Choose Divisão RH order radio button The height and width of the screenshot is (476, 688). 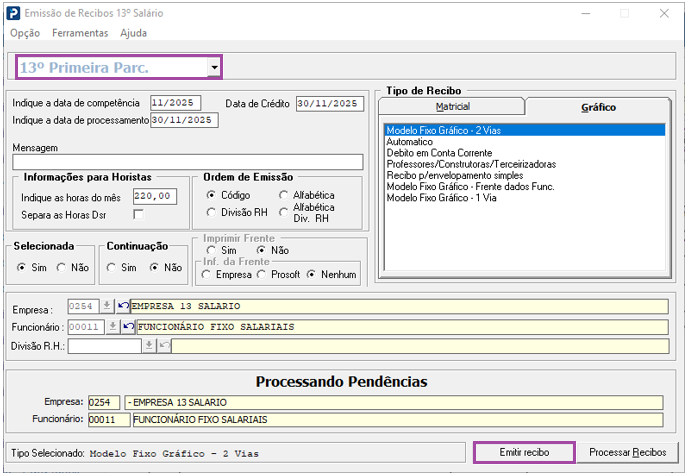[211, 212]
